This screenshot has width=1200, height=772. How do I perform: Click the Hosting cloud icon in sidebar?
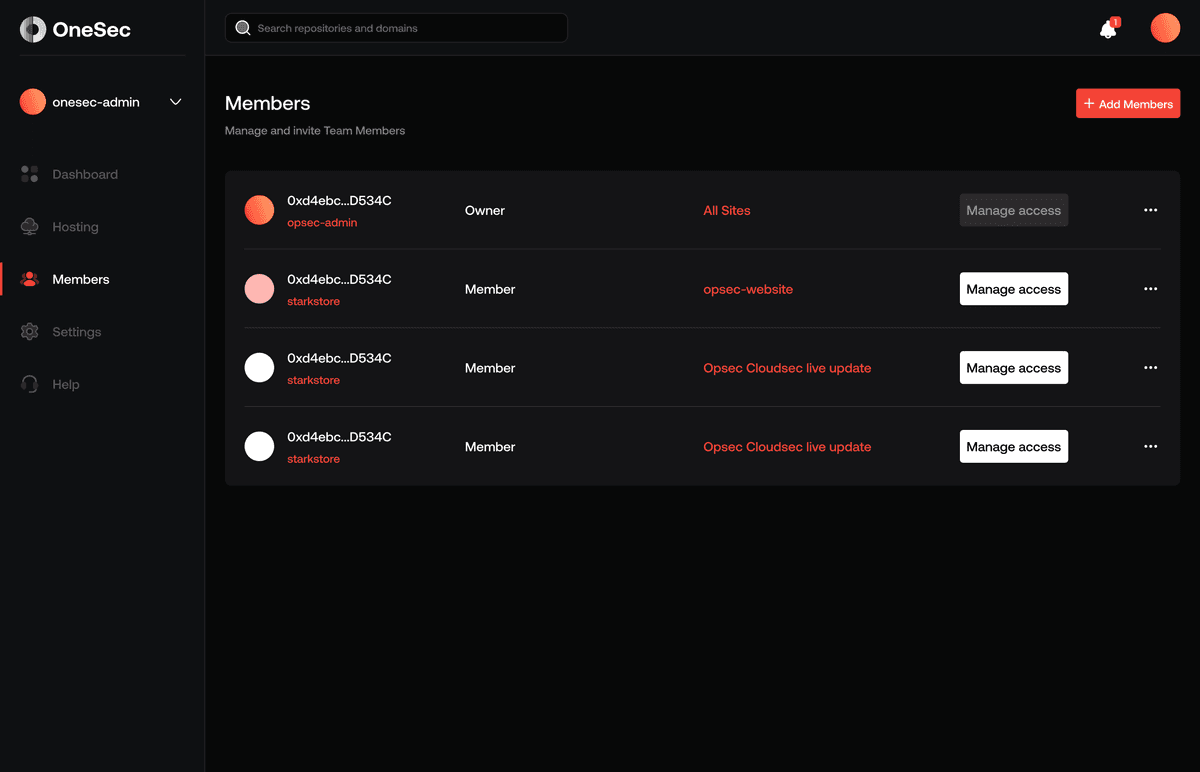coord(30,227)
